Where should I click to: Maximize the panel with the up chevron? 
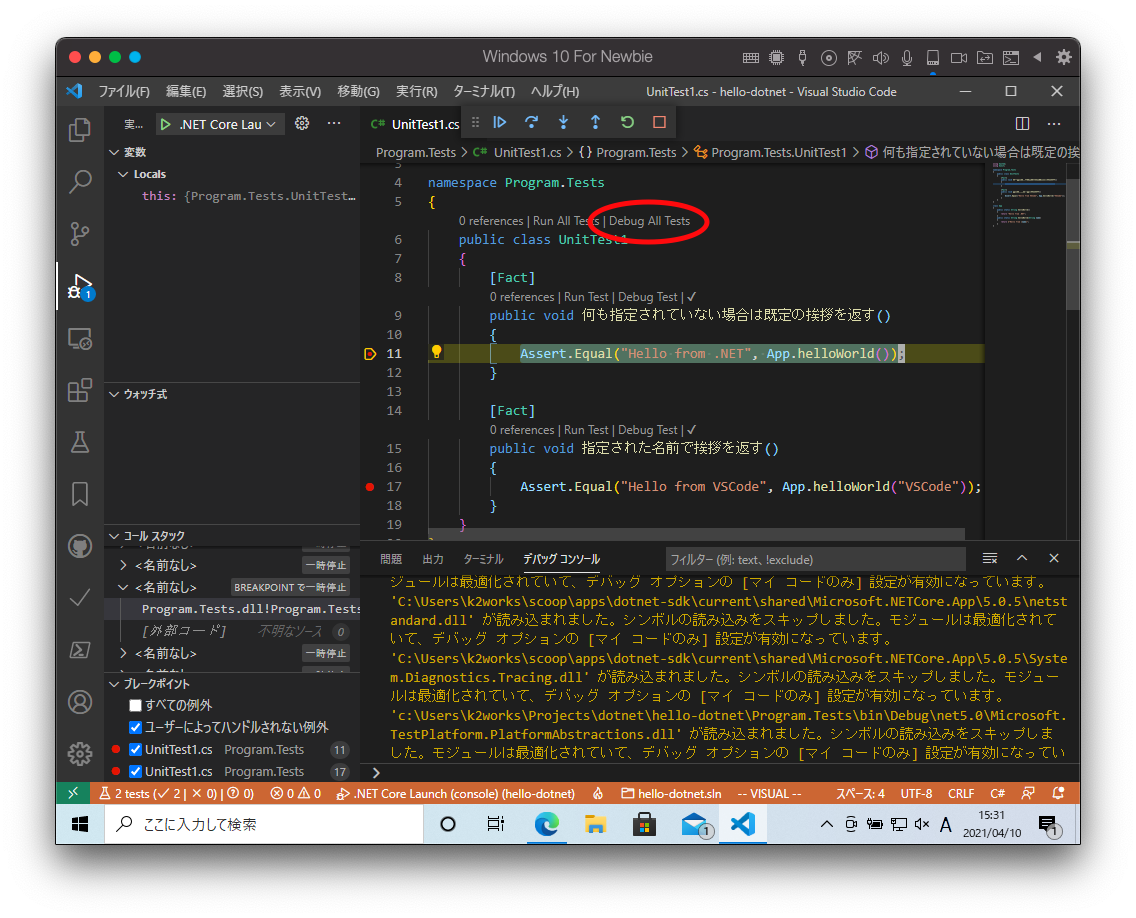pyautogui.click(x=1022, y=558)
